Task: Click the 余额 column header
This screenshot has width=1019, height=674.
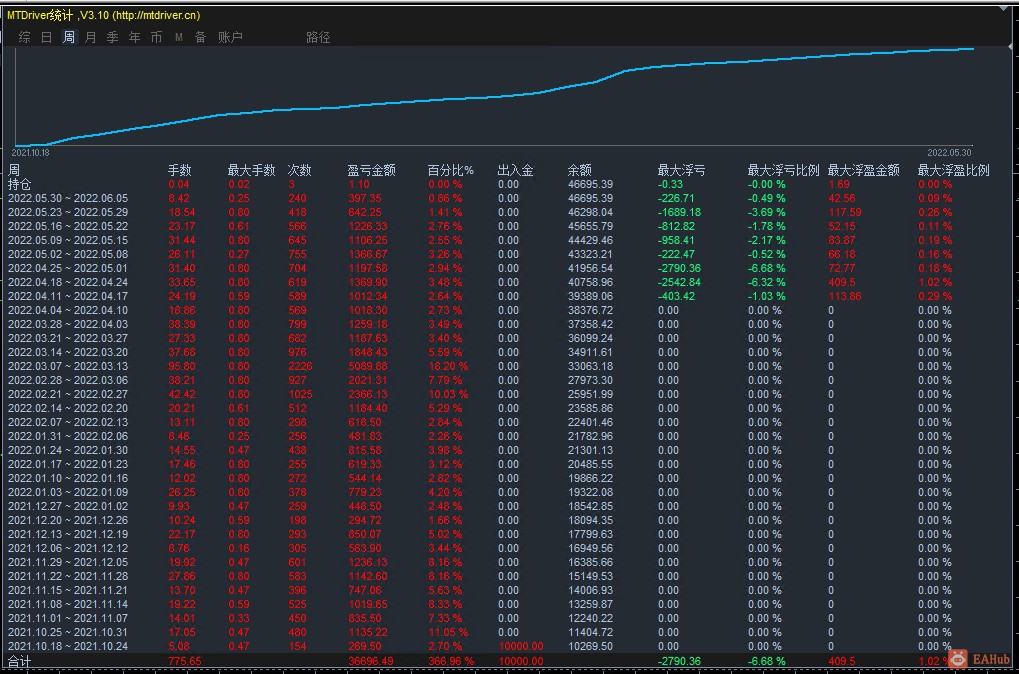Action: tap(580, 170)
